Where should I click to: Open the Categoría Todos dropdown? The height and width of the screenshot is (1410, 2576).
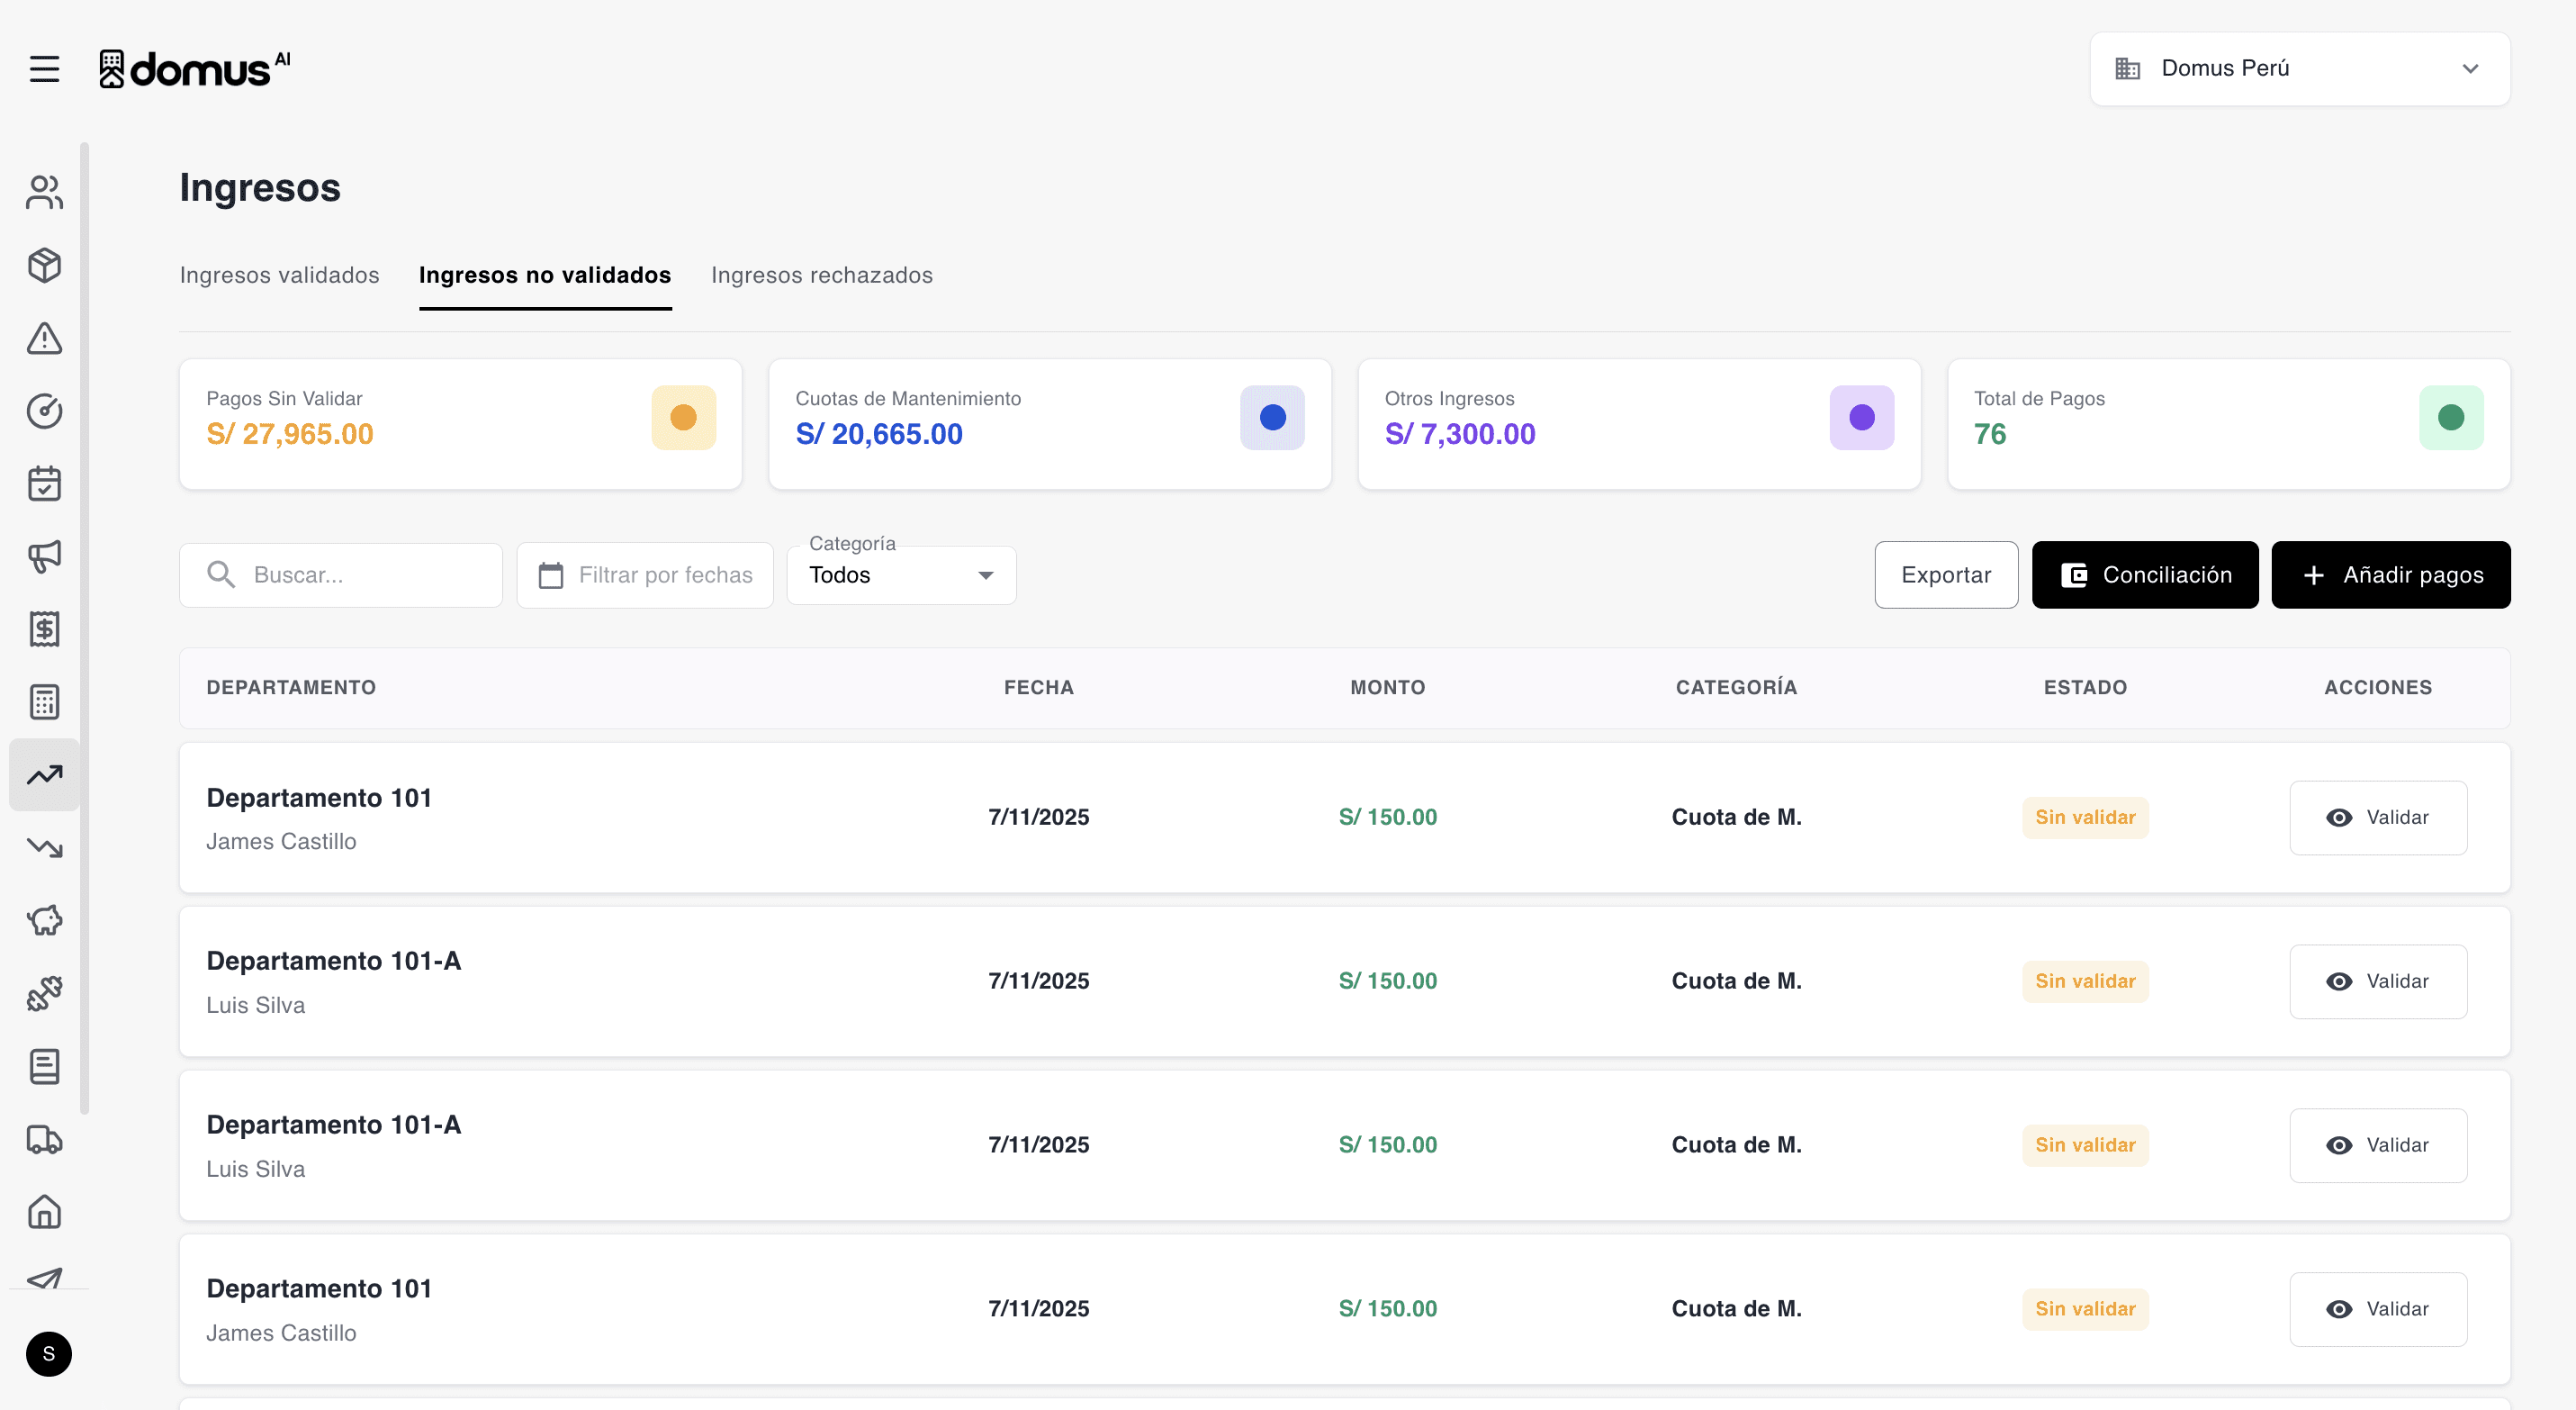(x=901, y=575)
